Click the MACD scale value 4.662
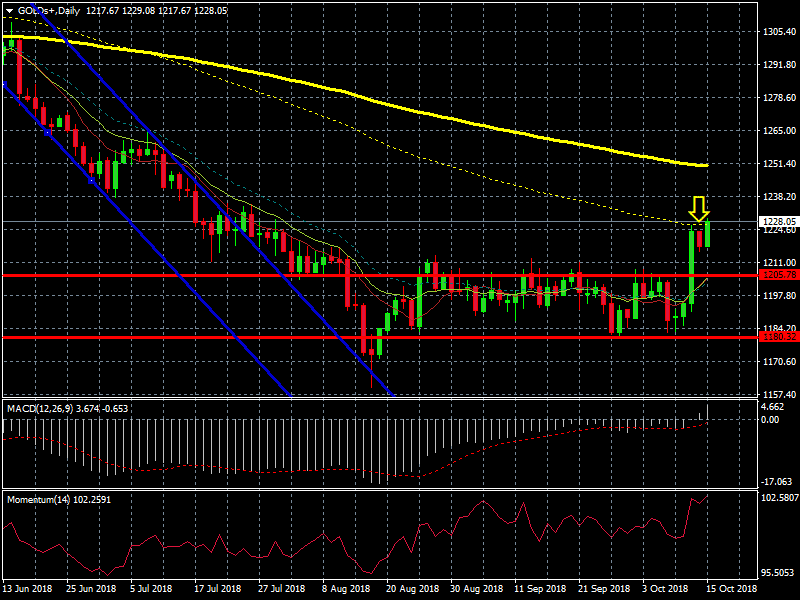800x600 pixels. [x=772, y=407]
